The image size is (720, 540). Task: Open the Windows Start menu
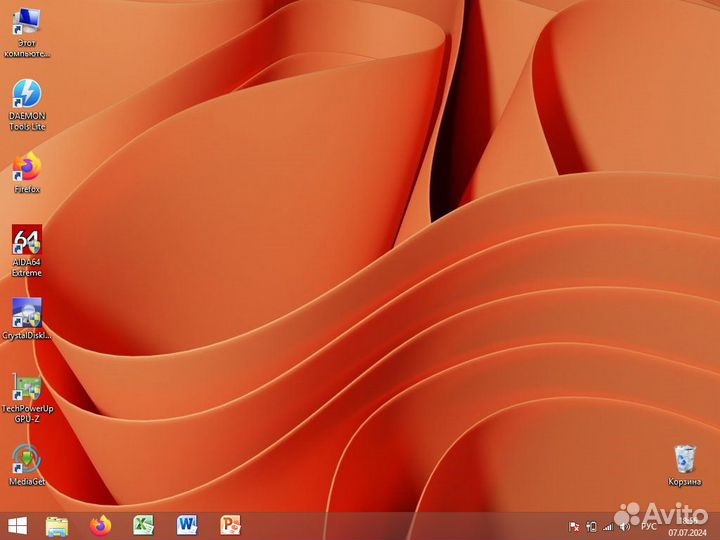pos(17,525)
